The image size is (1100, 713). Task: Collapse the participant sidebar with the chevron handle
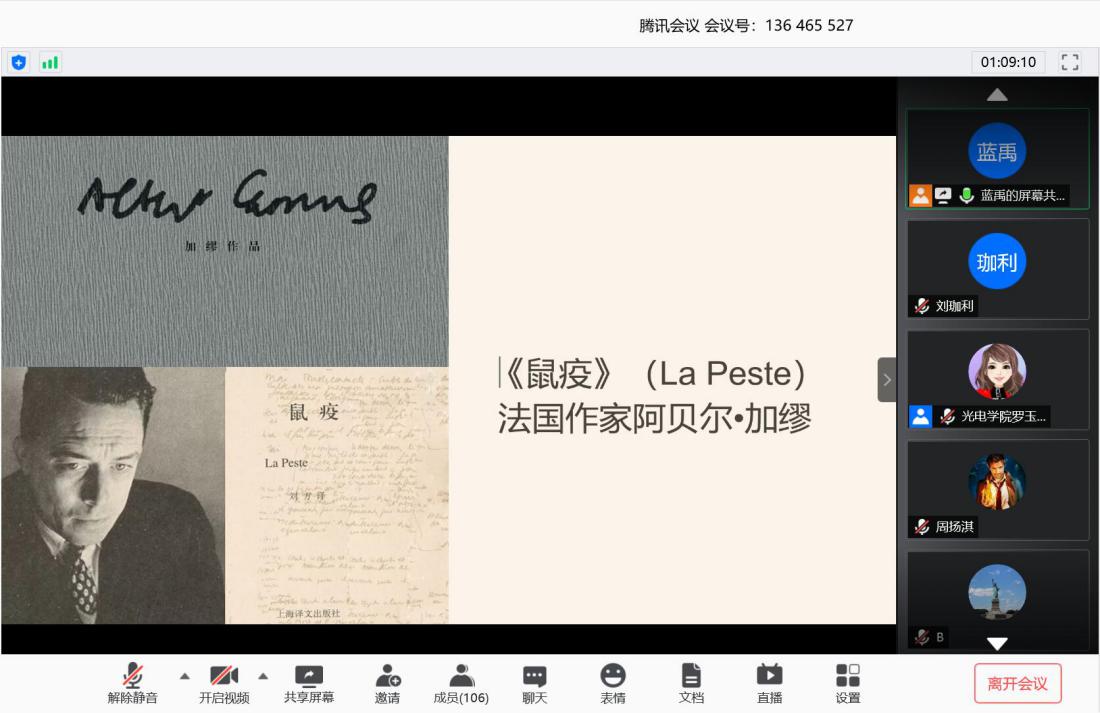tap(887, 380)
